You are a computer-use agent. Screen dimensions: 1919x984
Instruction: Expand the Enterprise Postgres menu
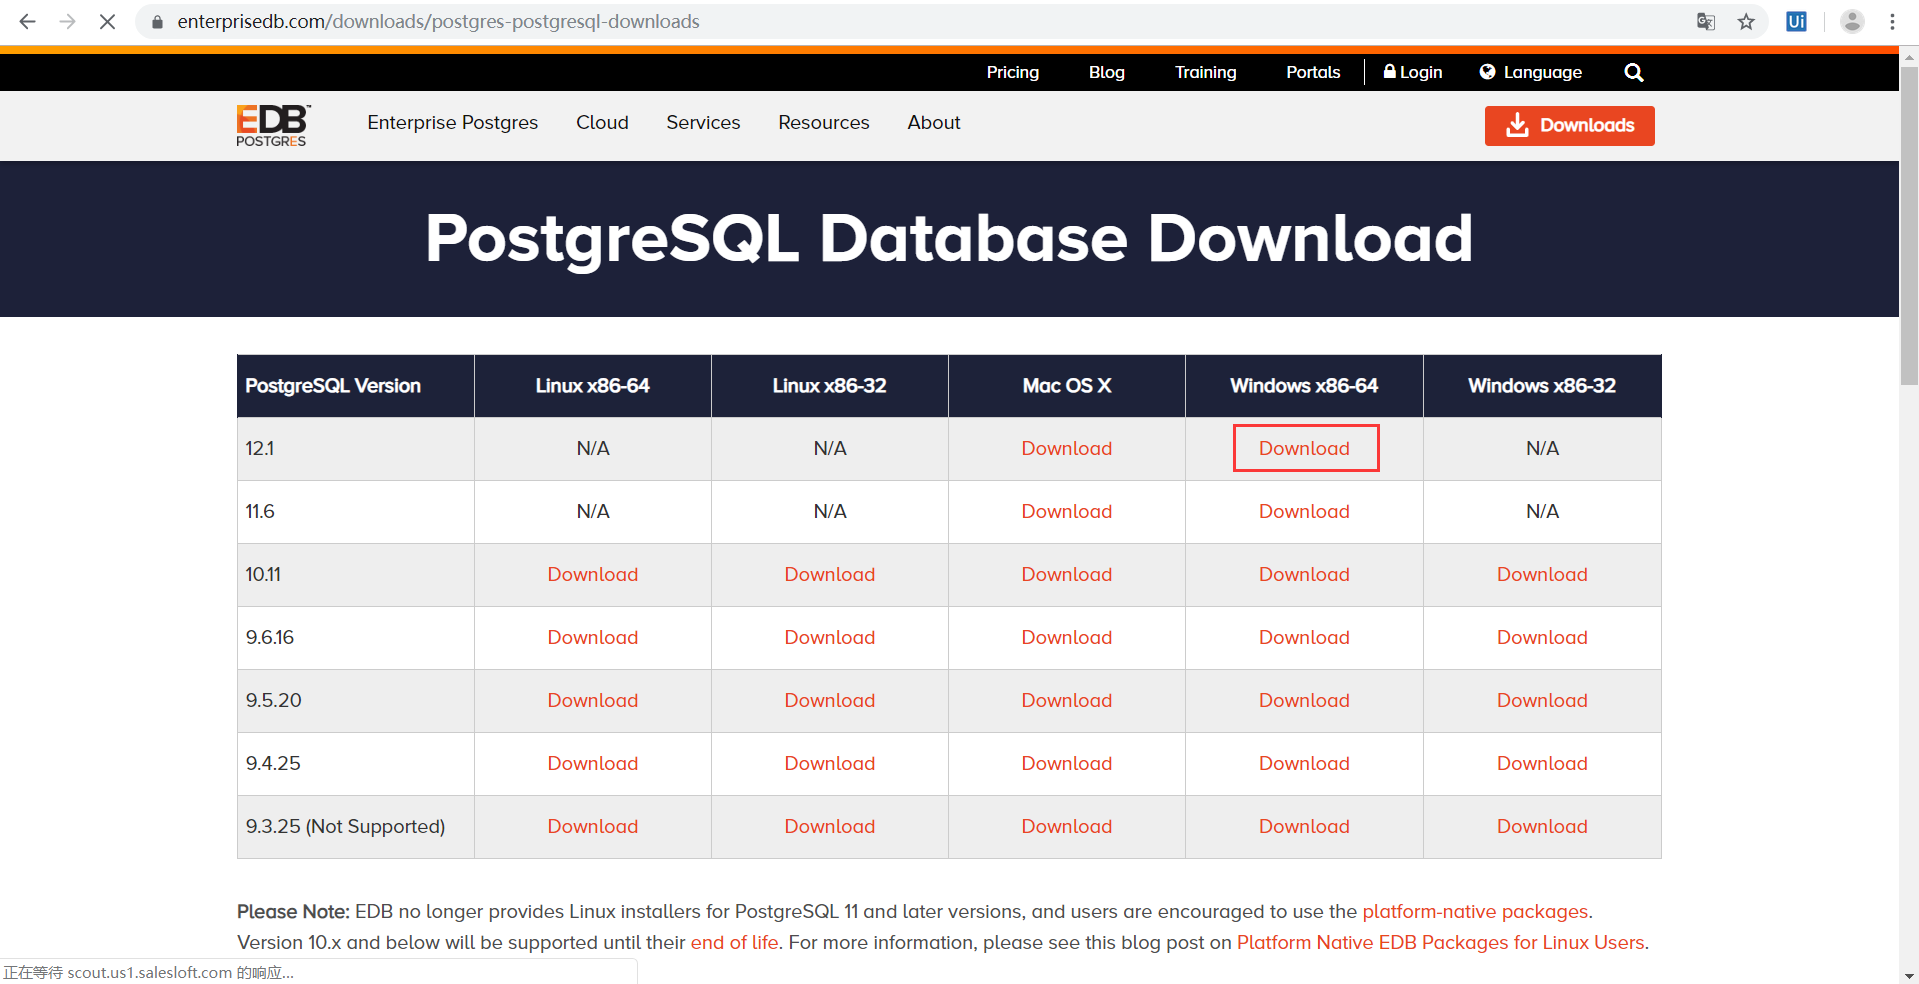[x=452, y=122]
